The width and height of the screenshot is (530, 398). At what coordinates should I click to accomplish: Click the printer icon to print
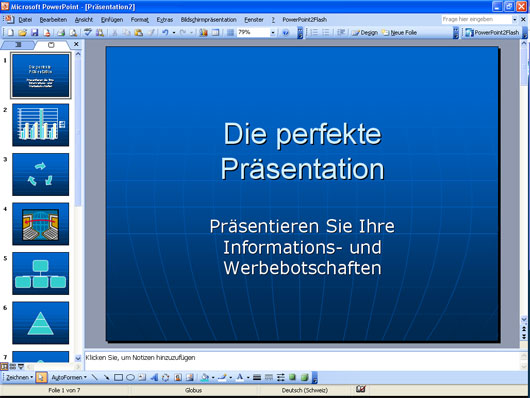pyautogui.click(x=61, y=33)
